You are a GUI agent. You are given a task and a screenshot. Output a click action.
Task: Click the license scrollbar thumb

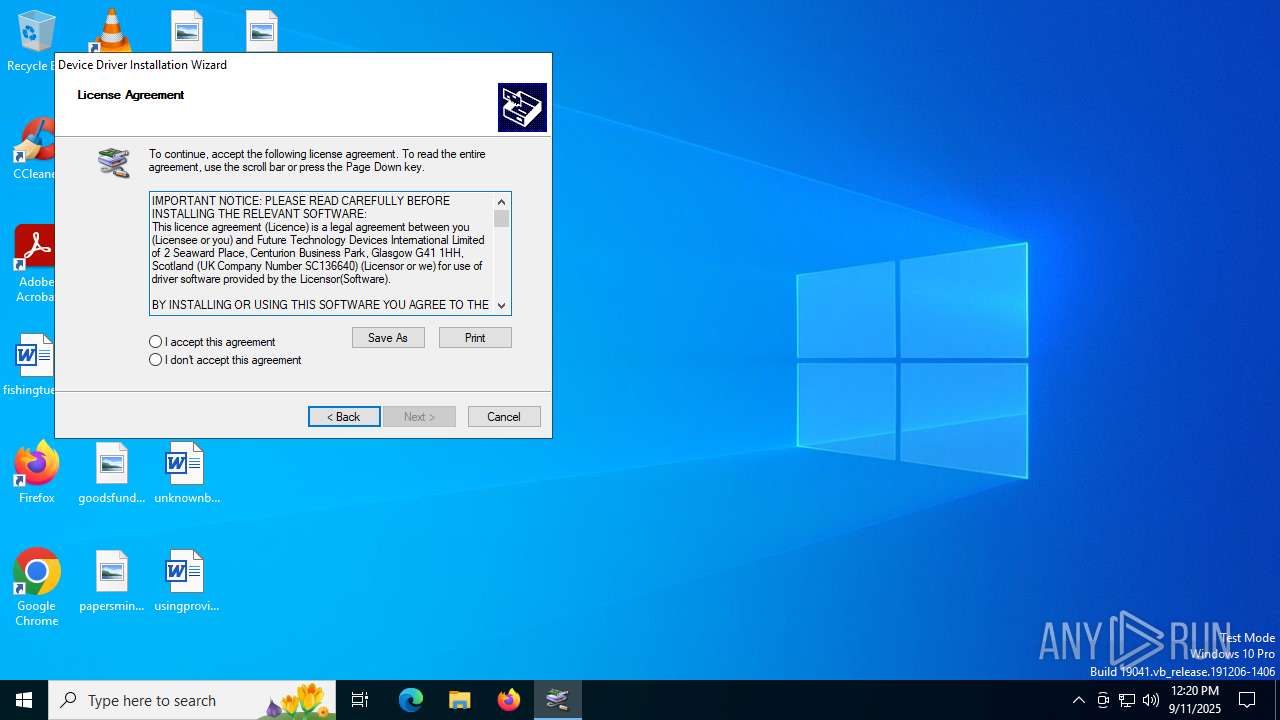[502, 218]
